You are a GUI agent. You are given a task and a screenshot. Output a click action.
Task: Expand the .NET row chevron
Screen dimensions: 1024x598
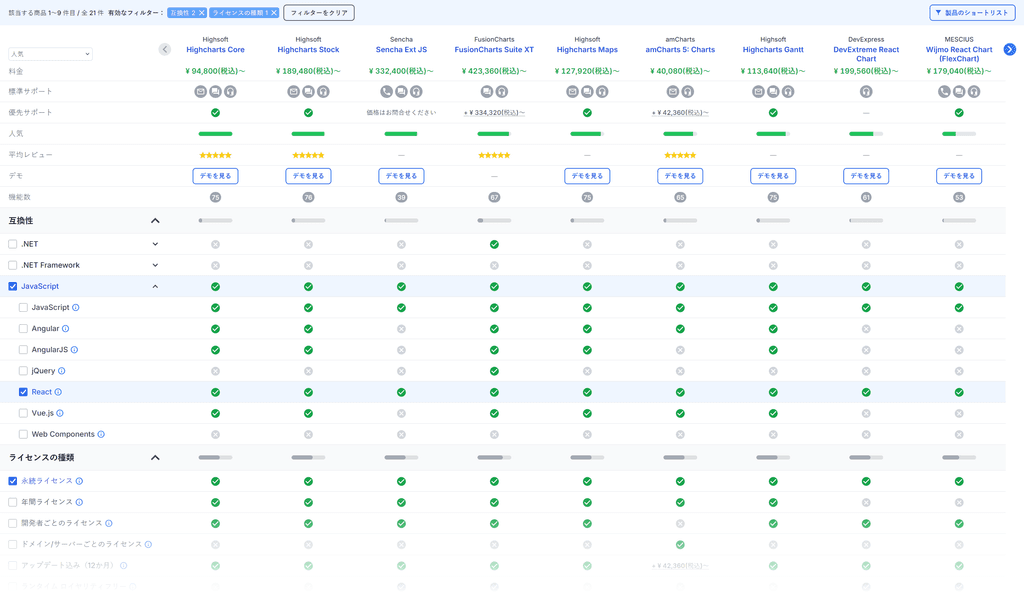[155, 244]
